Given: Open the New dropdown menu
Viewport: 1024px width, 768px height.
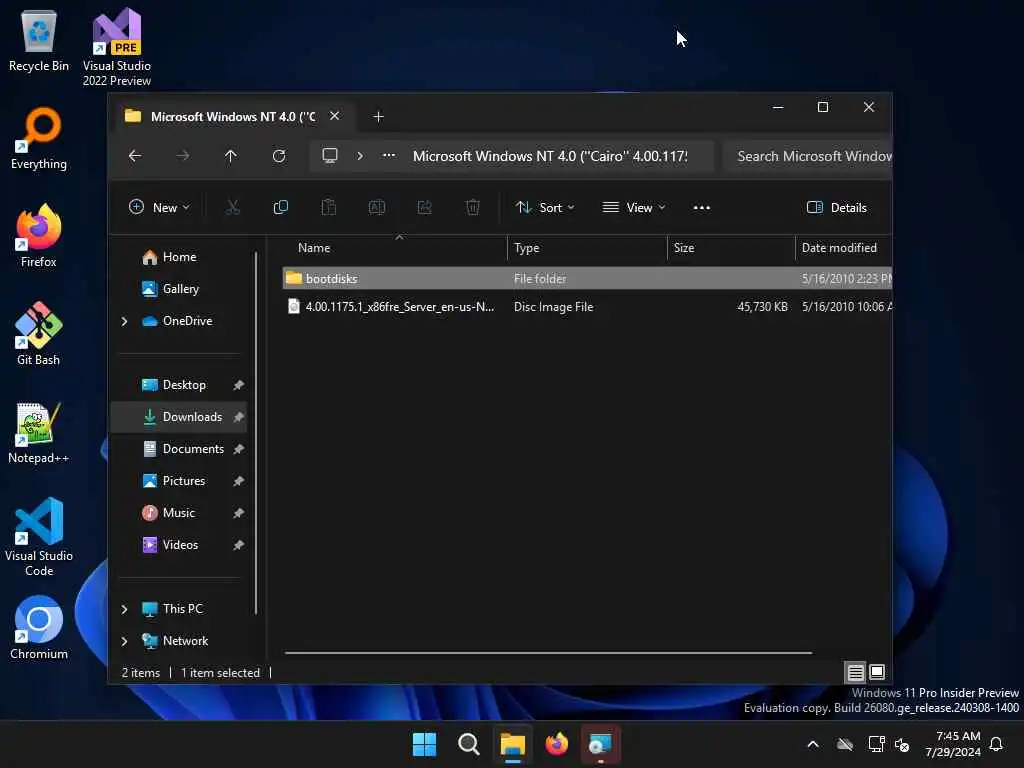Looking at the screenshot, I should (159, 208).
